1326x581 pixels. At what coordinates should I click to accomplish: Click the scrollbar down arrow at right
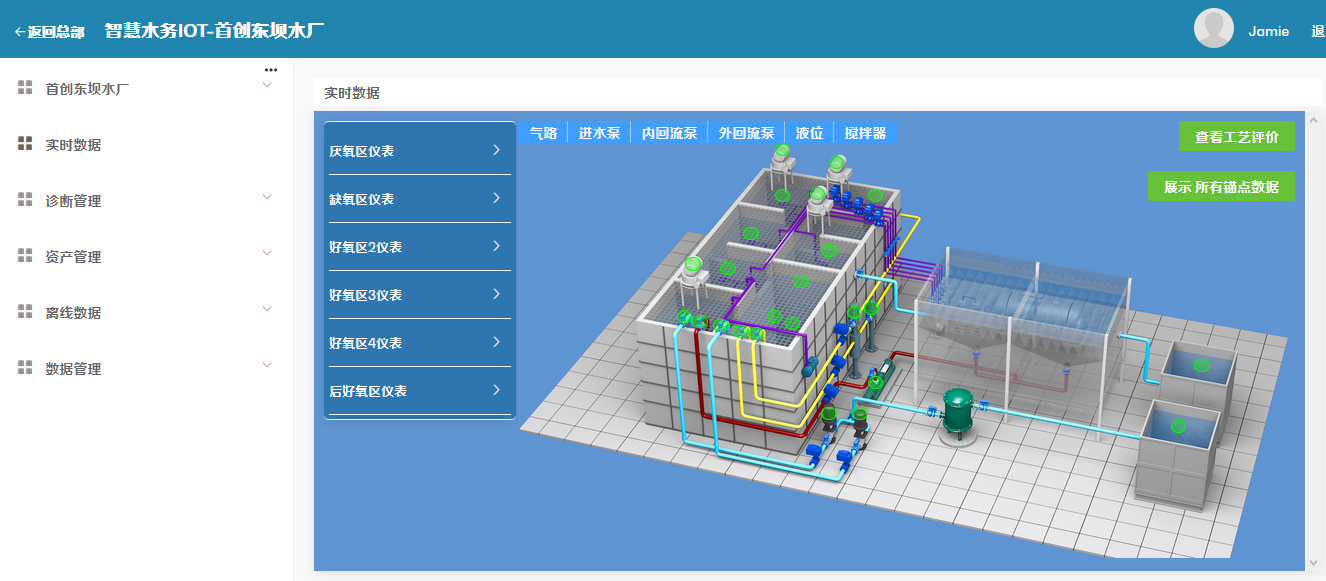[x=1314, y=563]
